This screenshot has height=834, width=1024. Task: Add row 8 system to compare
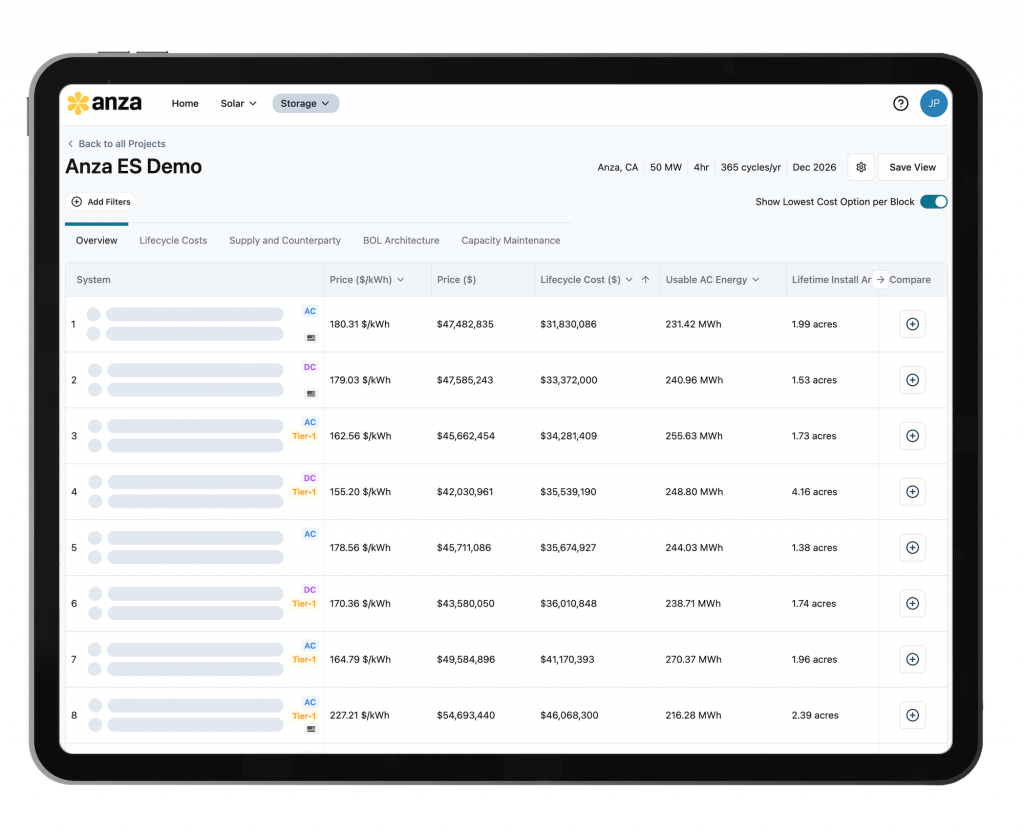(911, 715)
